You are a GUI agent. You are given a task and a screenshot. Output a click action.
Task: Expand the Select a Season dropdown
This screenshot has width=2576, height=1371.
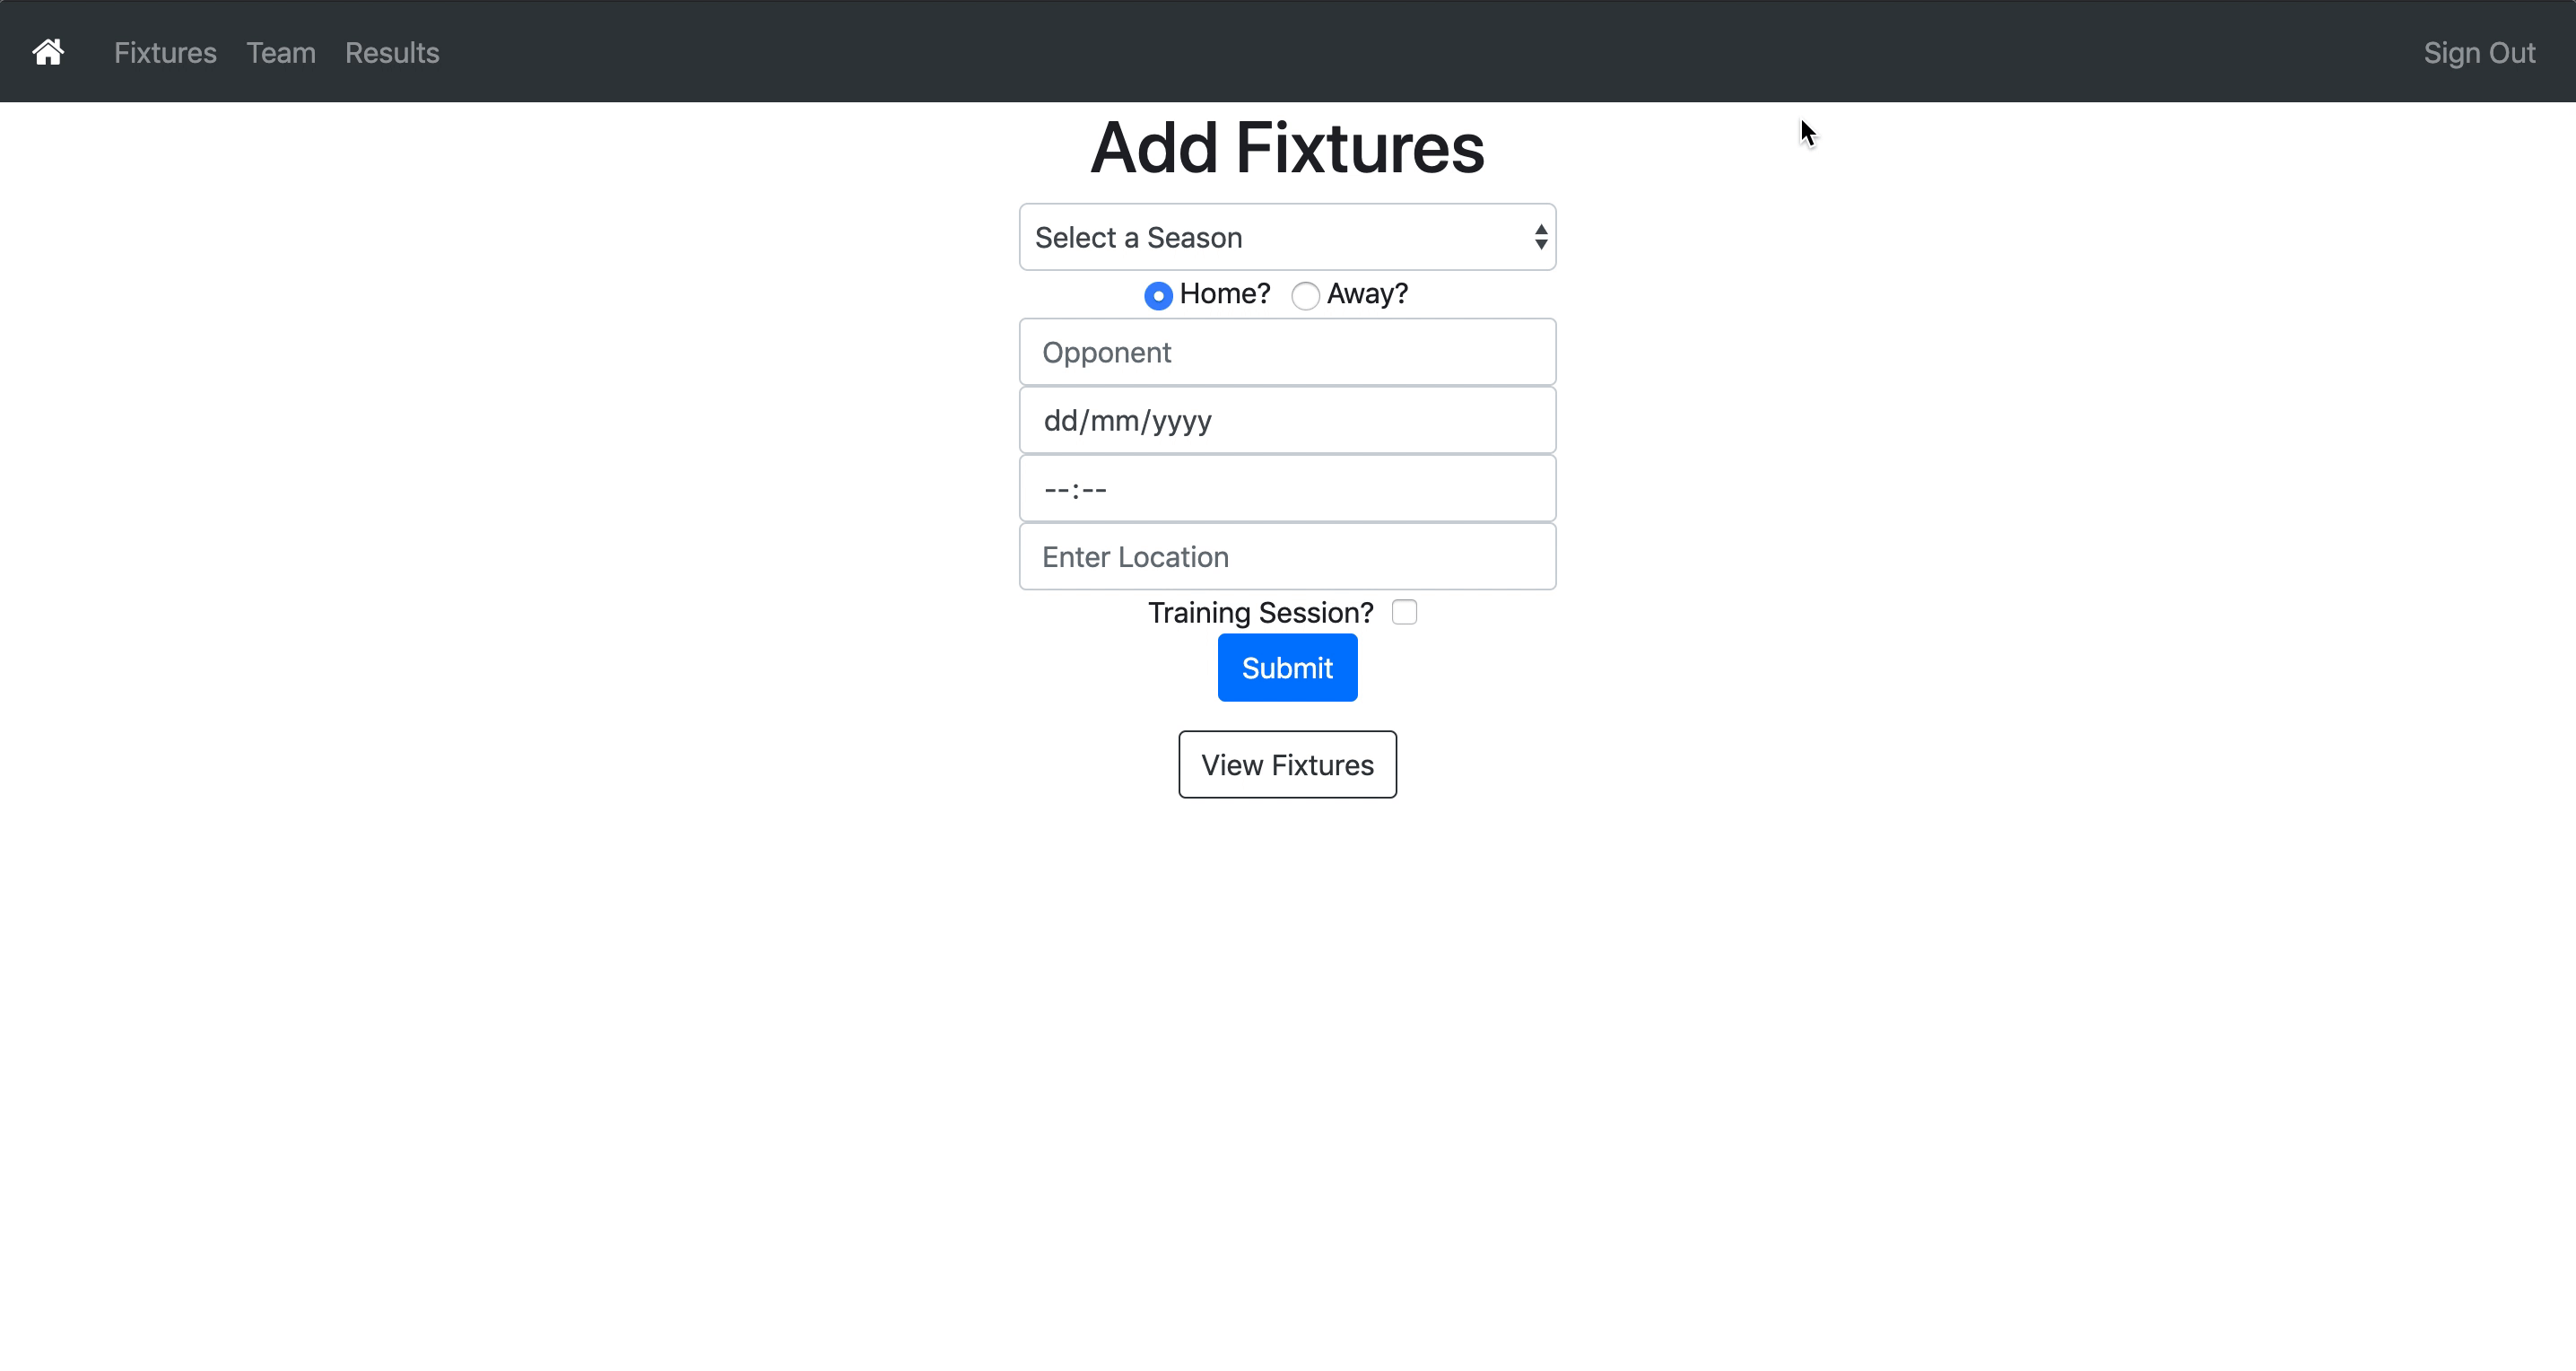(1287, 238)
